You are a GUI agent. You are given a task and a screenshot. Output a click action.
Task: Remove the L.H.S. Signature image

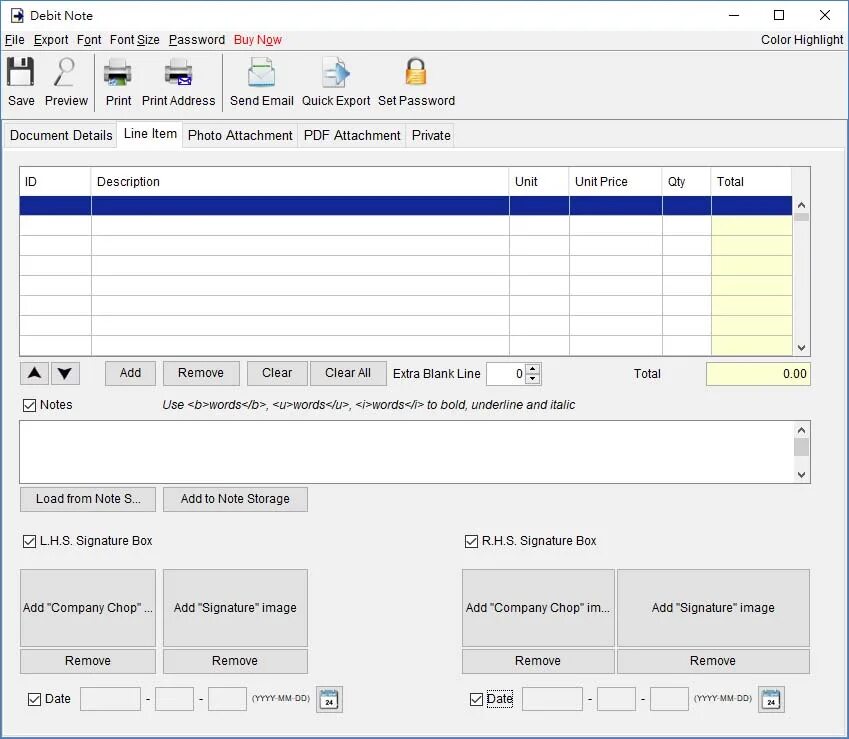pos(235,661)
